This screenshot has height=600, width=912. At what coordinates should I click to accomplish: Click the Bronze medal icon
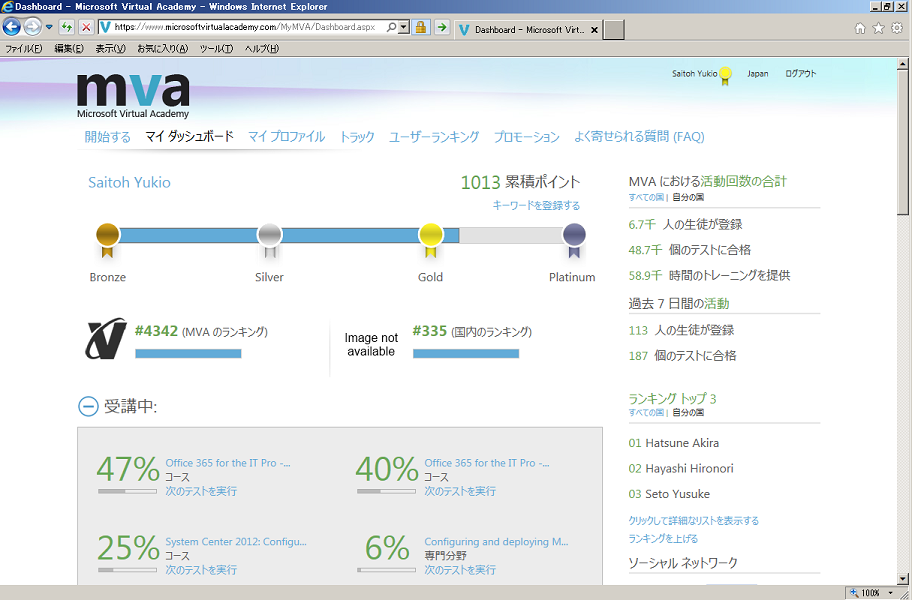pyautogui.click(x=107, y=236)
